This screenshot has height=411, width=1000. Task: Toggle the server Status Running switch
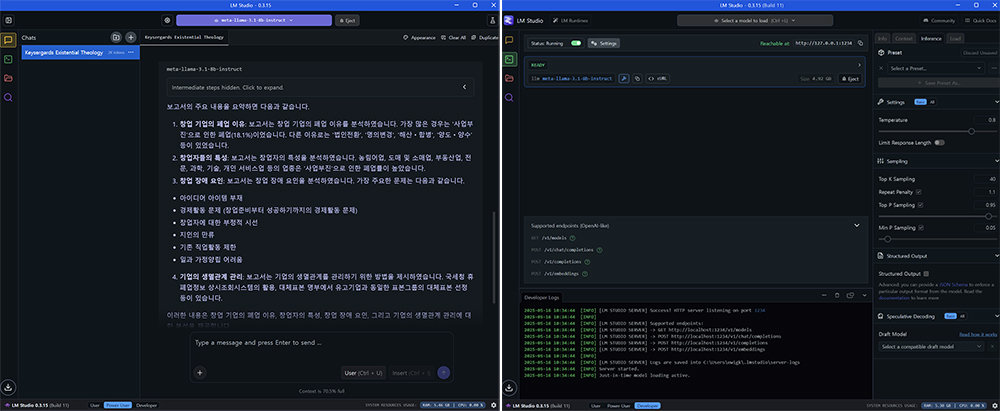click(575, 43)
